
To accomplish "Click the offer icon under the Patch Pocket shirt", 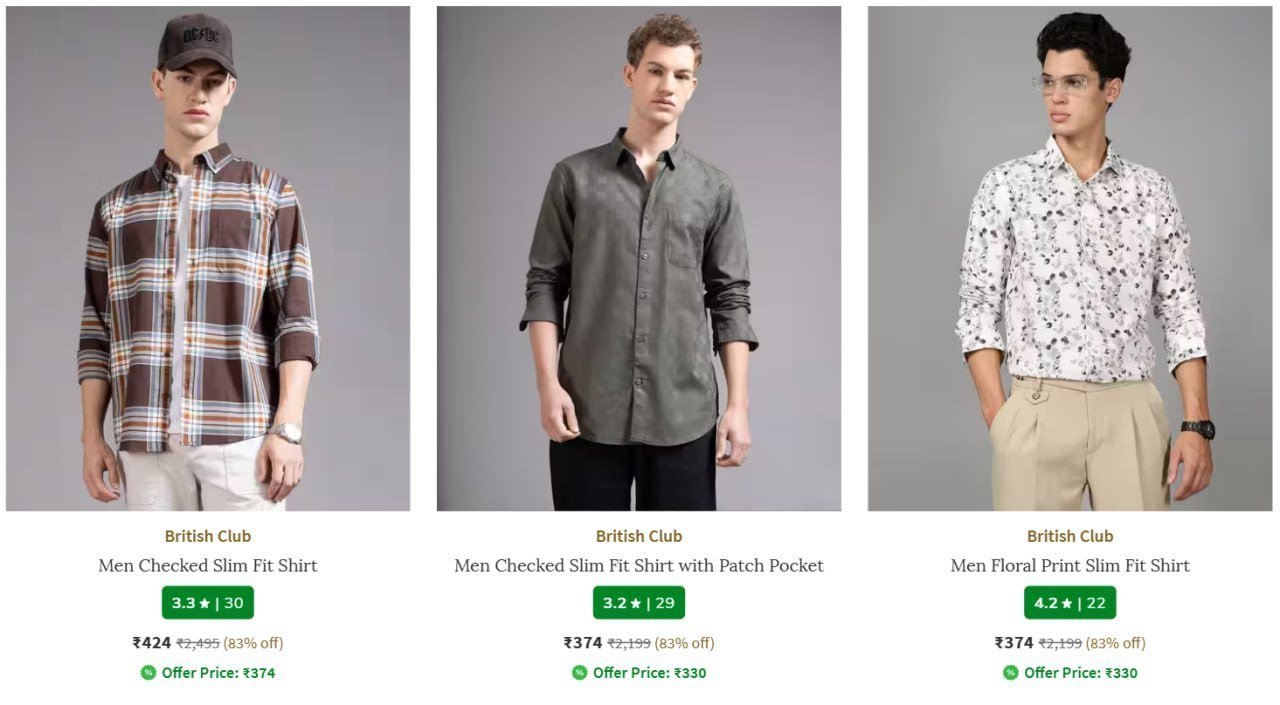I will pos(579,673).
